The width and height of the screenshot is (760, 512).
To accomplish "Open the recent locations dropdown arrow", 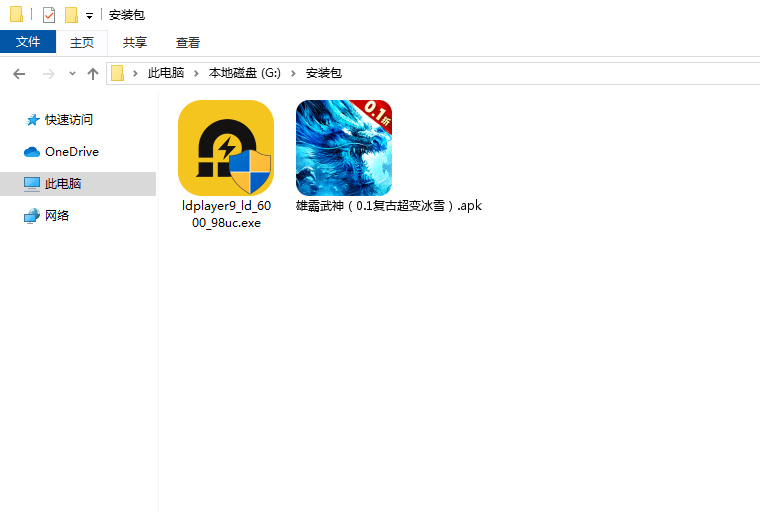I will click(72, 74).
